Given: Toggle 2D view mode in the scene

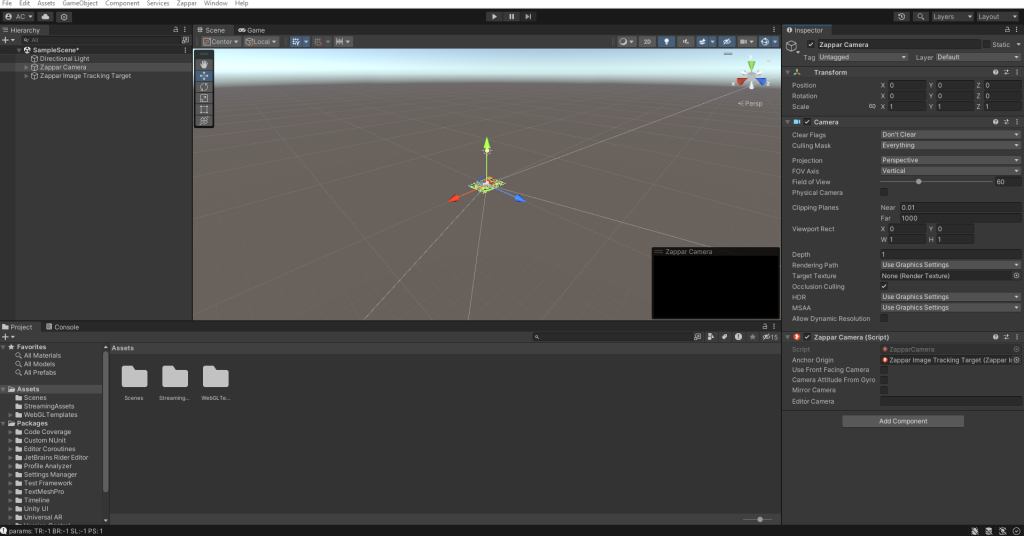Looking at the screenshot, I should coord(648,42).
